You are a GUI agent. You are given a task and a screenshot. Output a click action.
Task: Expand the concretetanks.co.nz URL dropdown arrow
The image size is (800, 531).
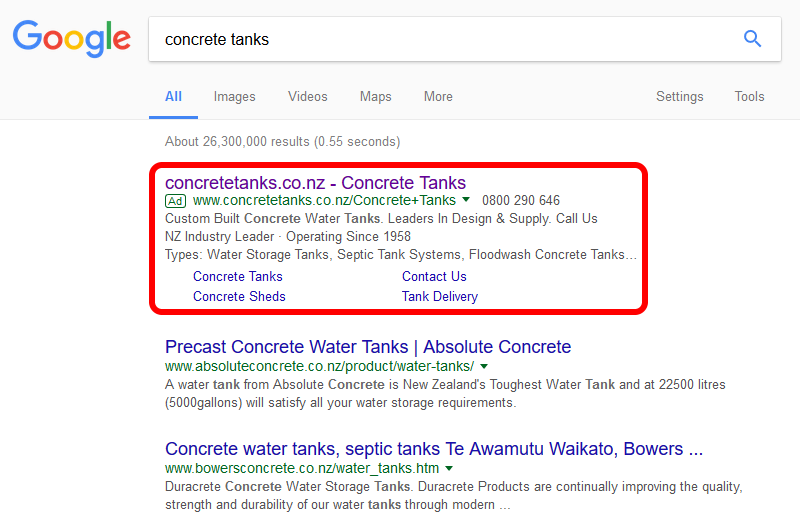467,200
